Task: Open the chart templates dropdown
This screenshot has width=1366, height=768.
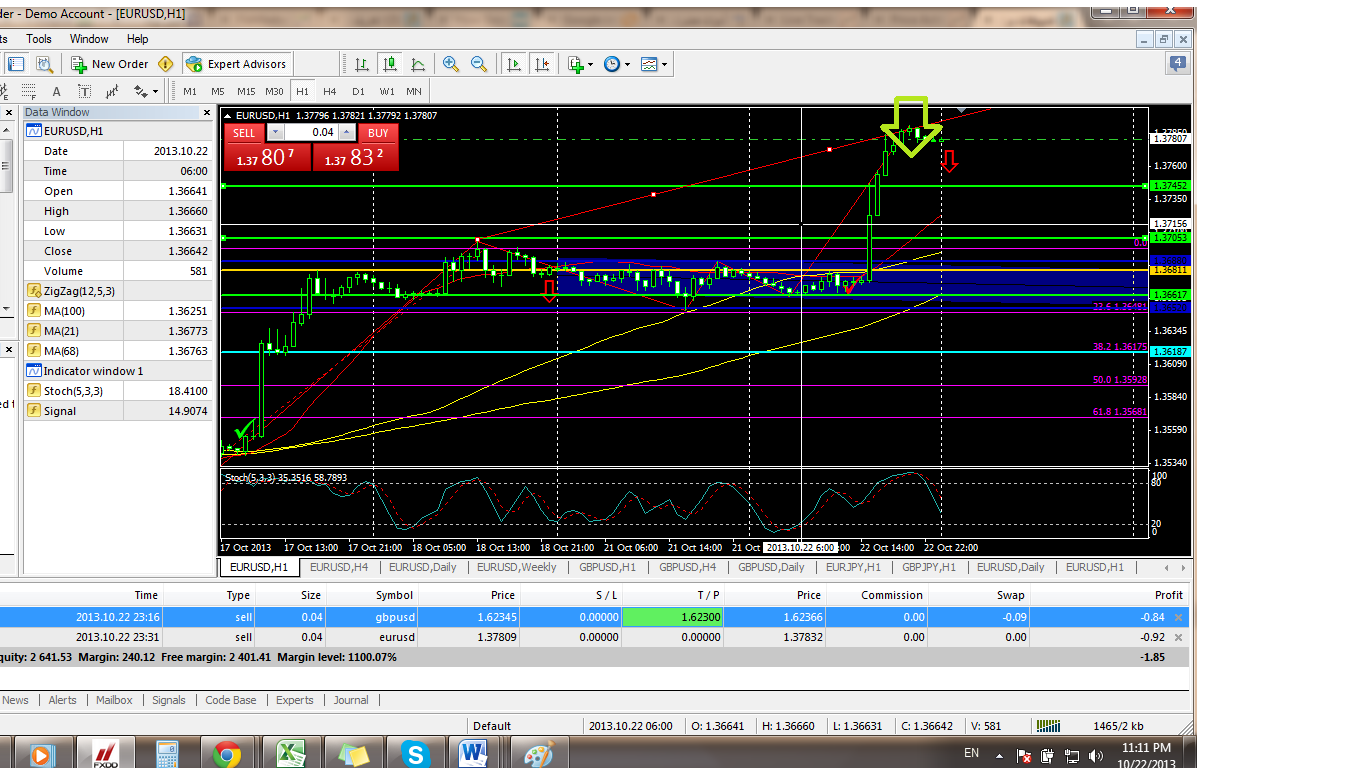Action: [654, 64]
